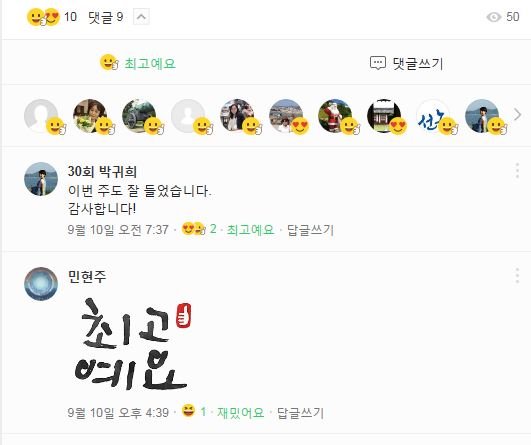Toggle 최고예요 on 박귀희's comment
Screen dimensions: 531x445
(250, 230)
